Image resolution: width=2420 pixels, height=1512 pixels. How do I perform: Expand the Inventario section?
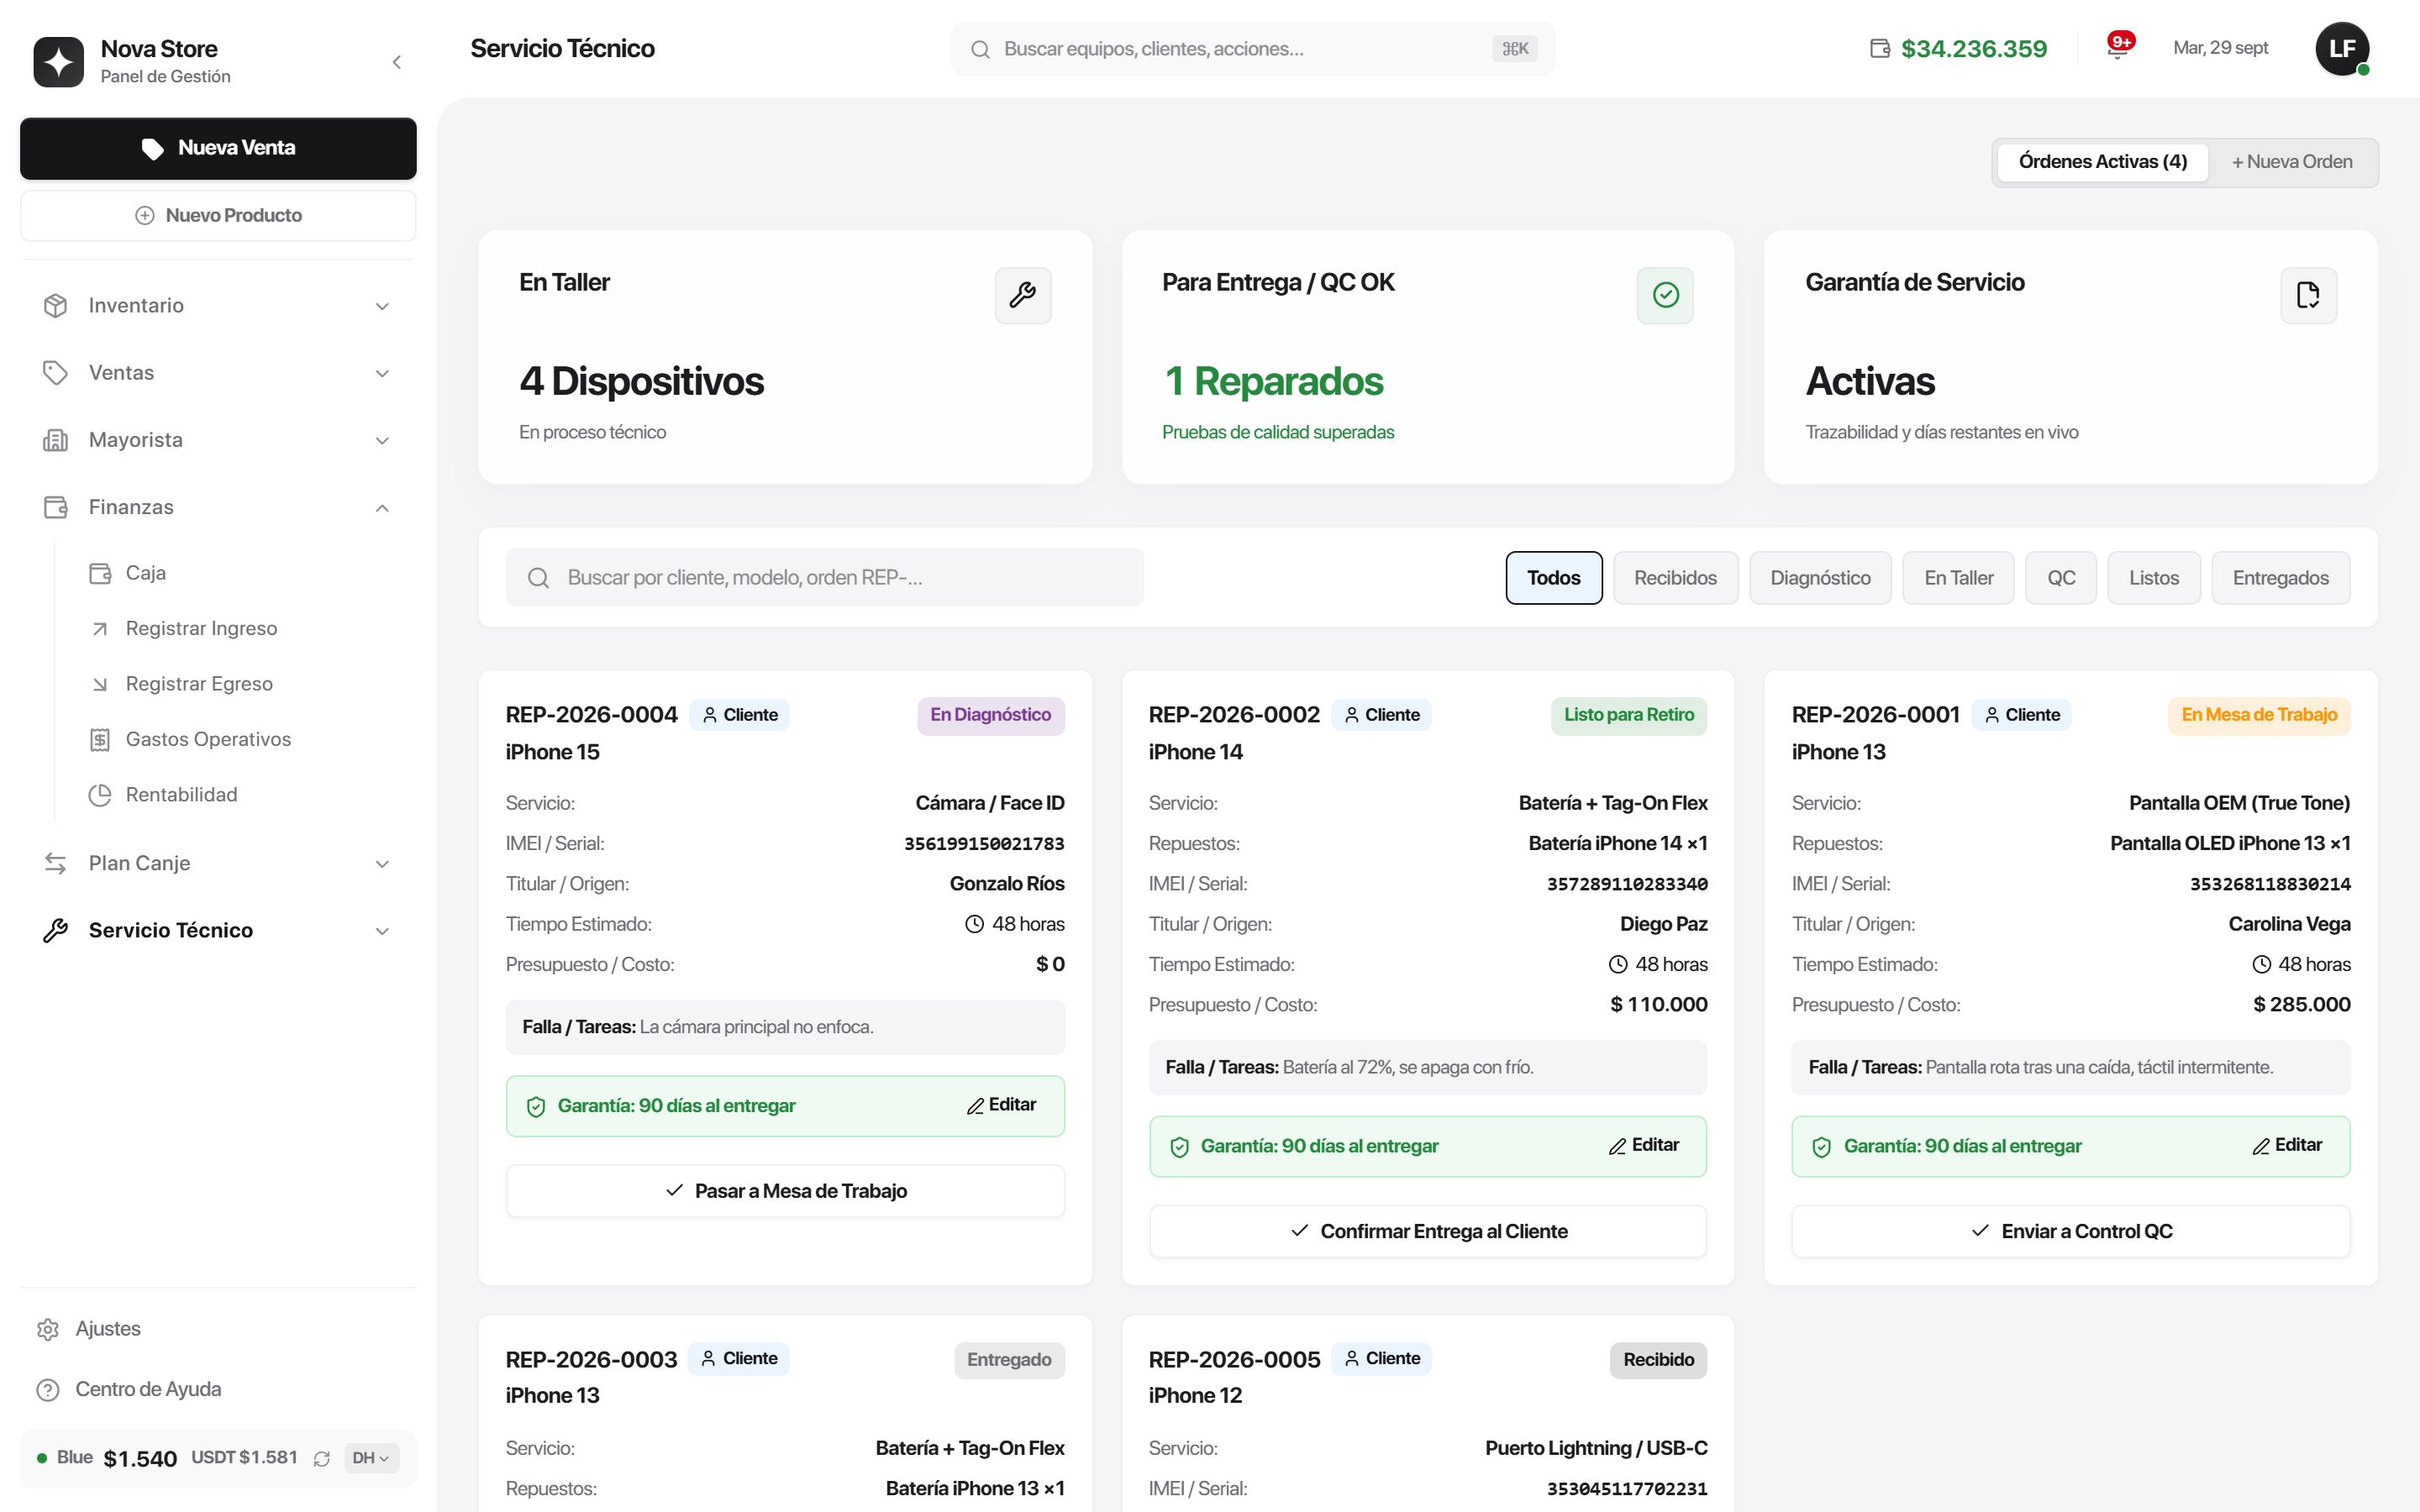tap(218, 306)
